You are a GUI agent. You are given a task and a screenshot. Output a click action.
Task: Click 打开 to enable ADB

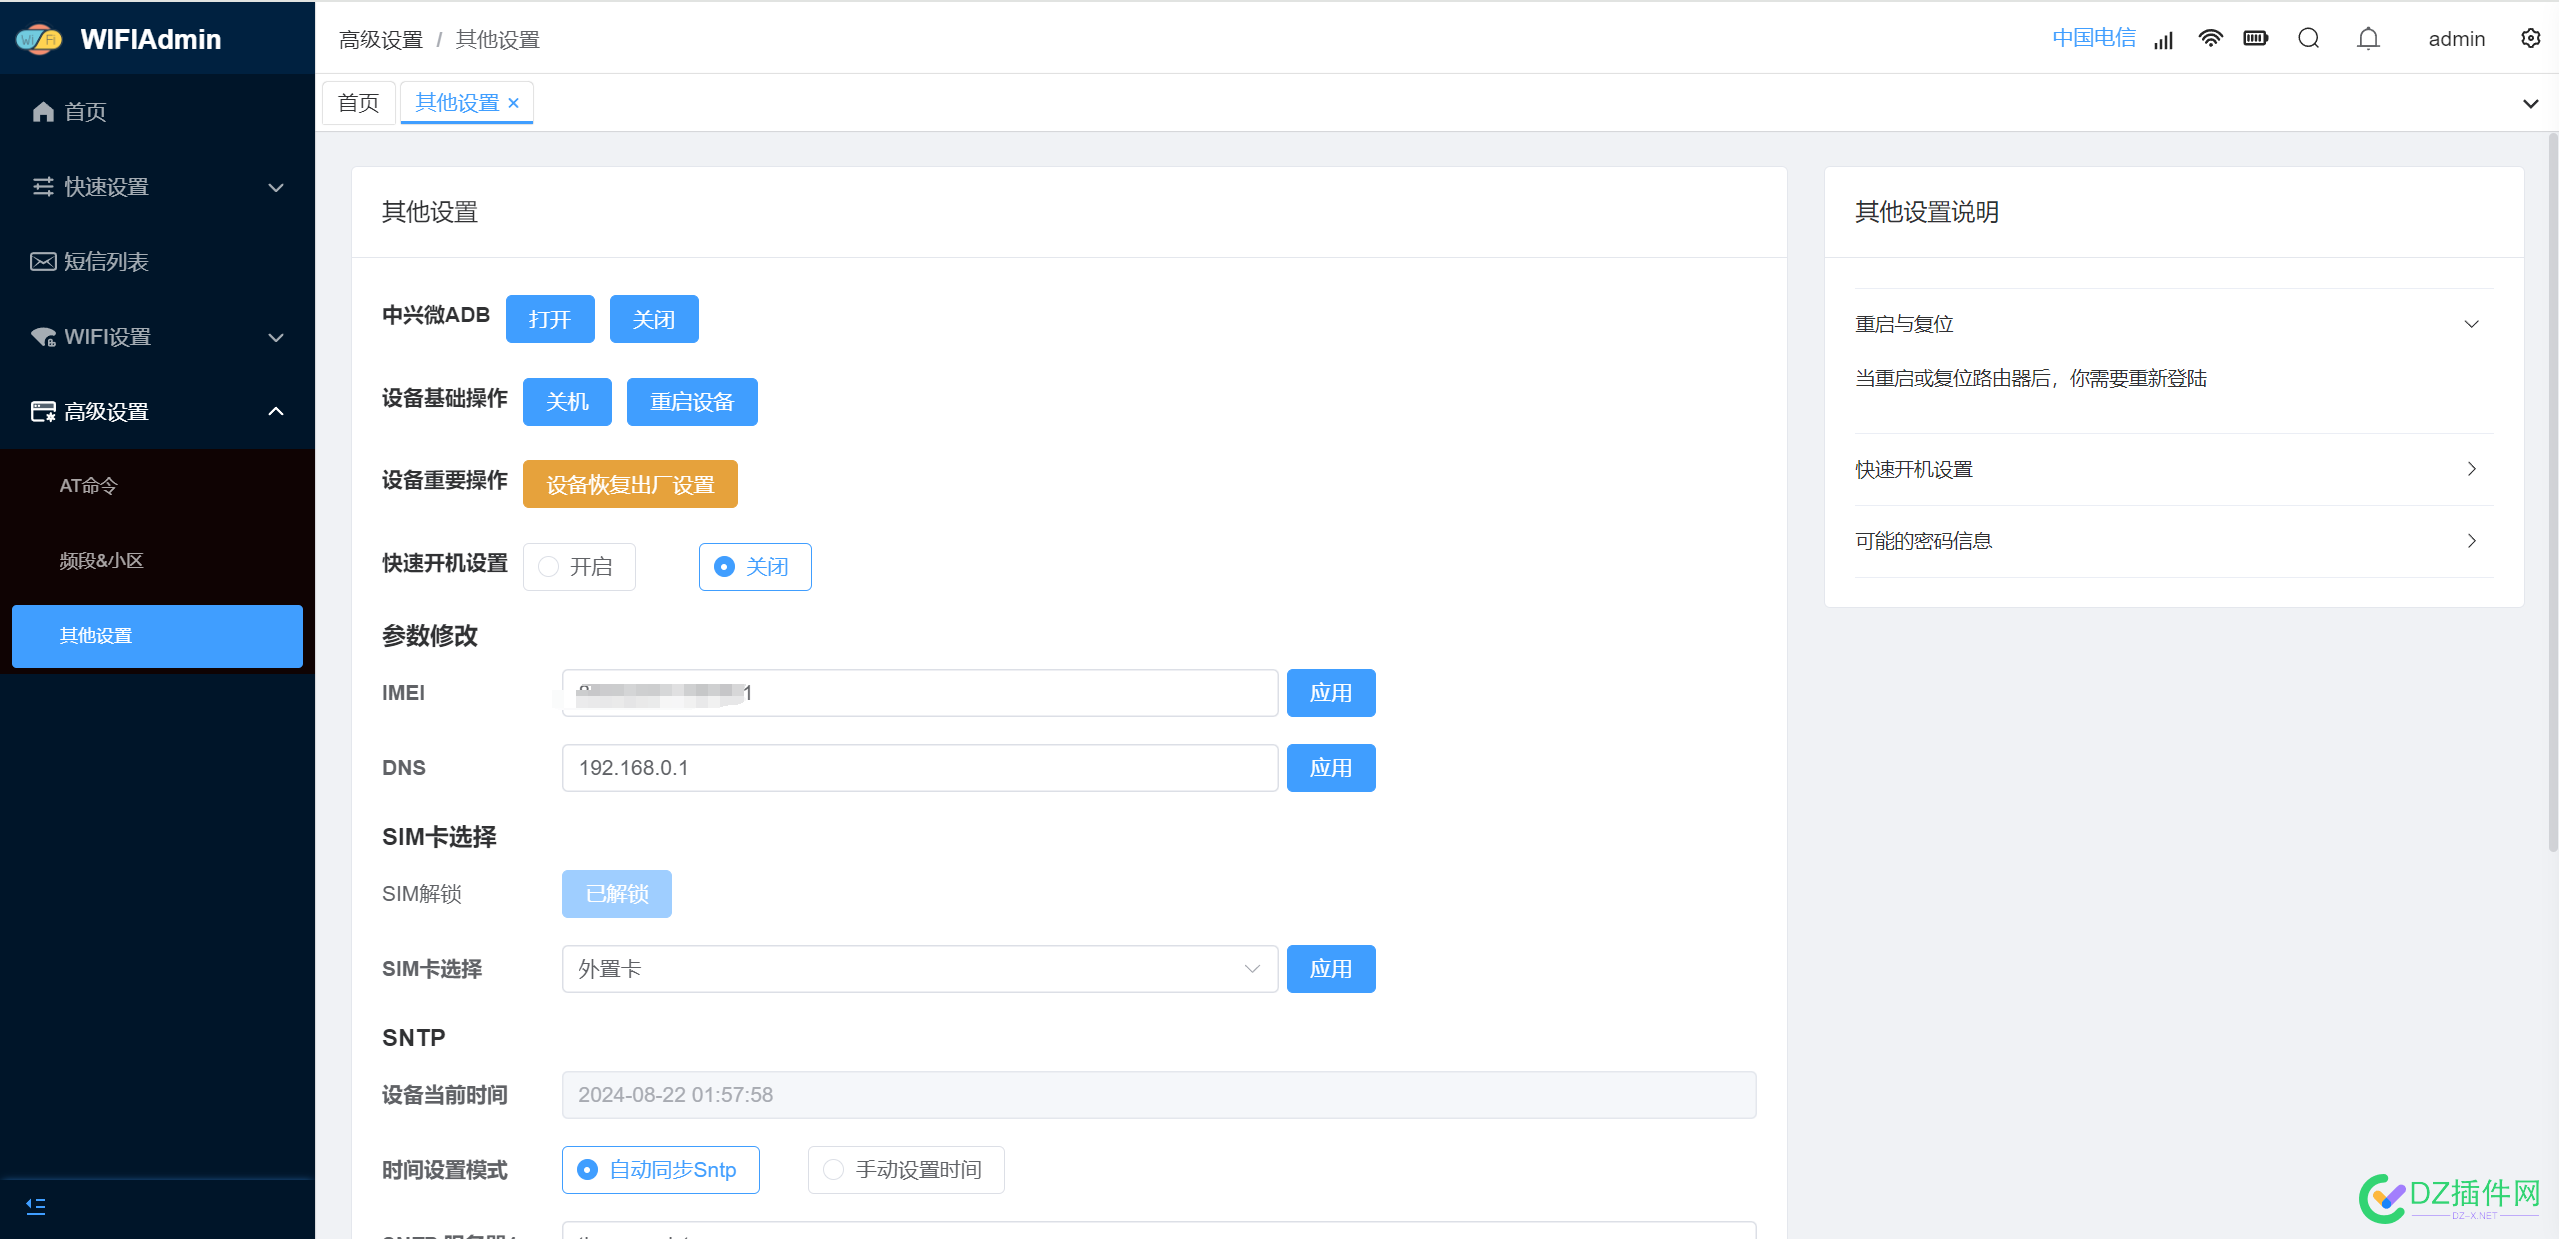550,319
